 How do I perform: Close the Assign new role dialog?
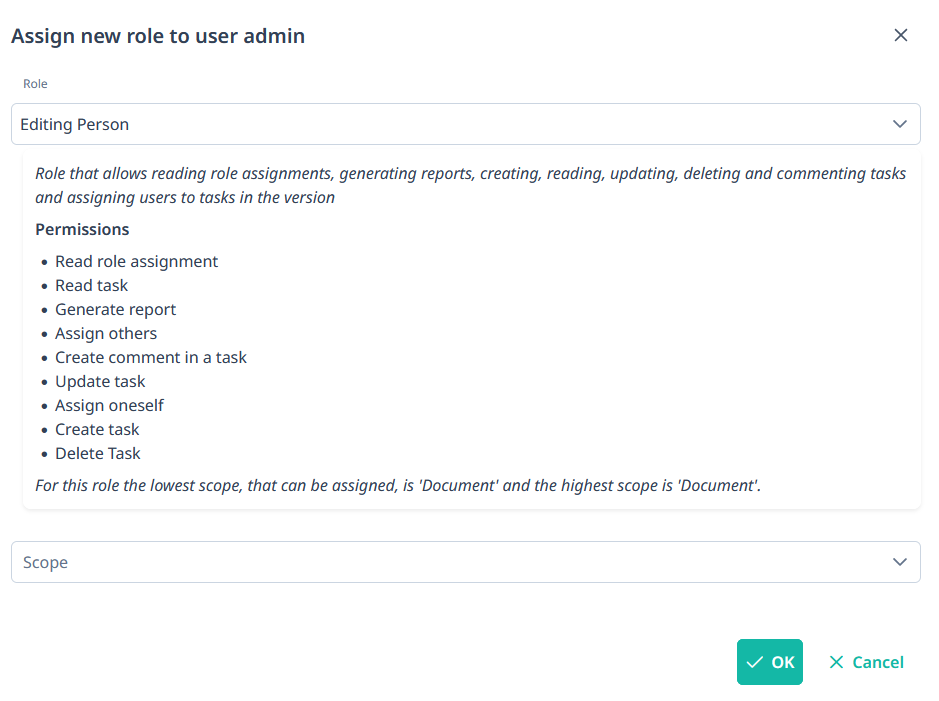point(900,35)
